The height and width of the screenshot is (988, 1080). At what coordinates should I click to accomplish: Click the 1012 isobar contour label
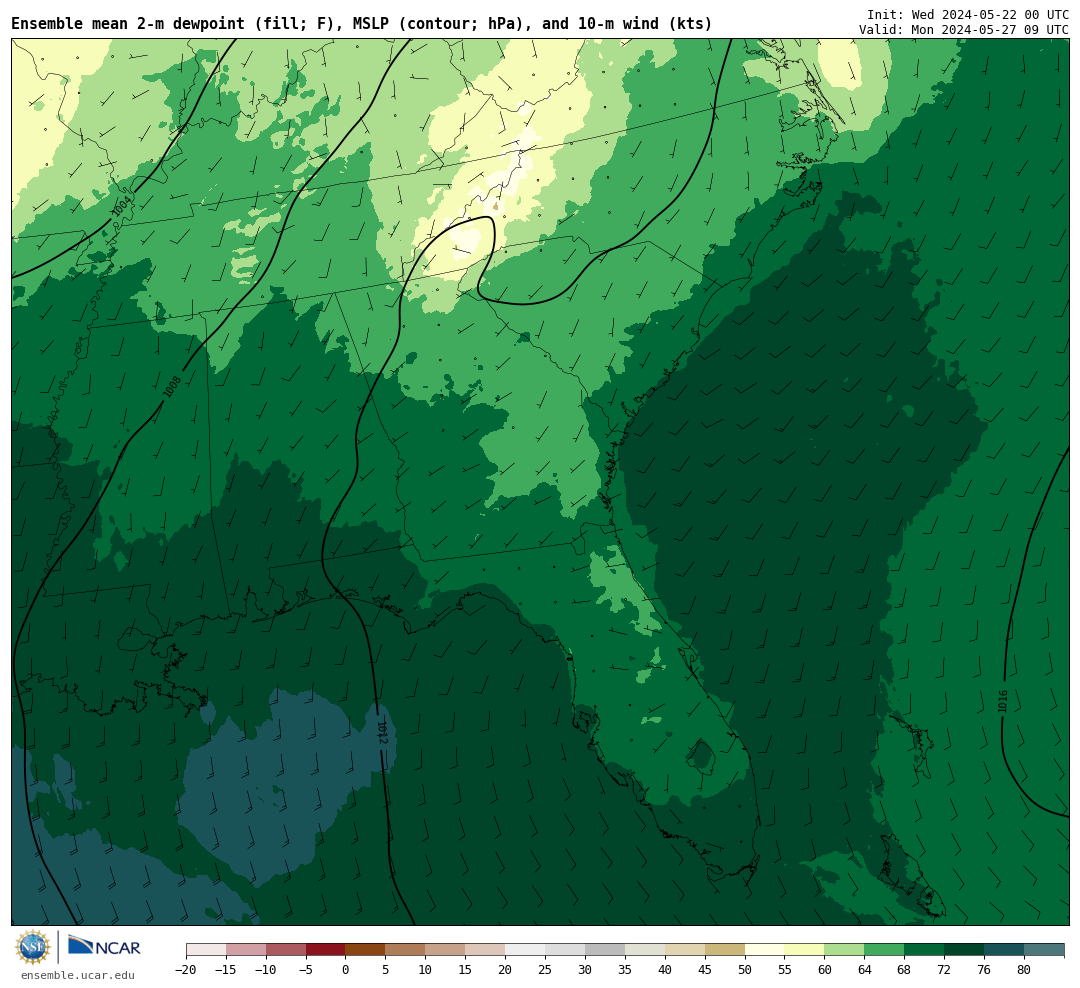click(382, 732)
